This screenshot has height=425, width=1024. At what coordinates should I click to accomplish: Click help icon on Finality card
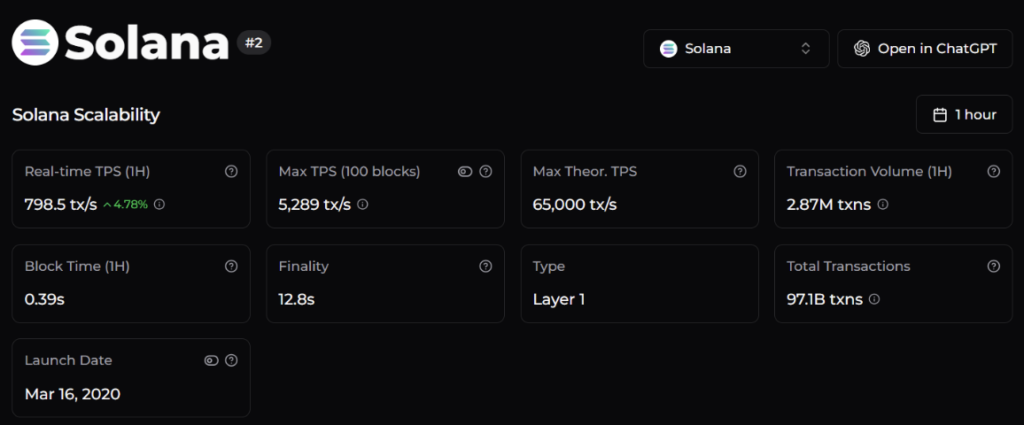486,266
